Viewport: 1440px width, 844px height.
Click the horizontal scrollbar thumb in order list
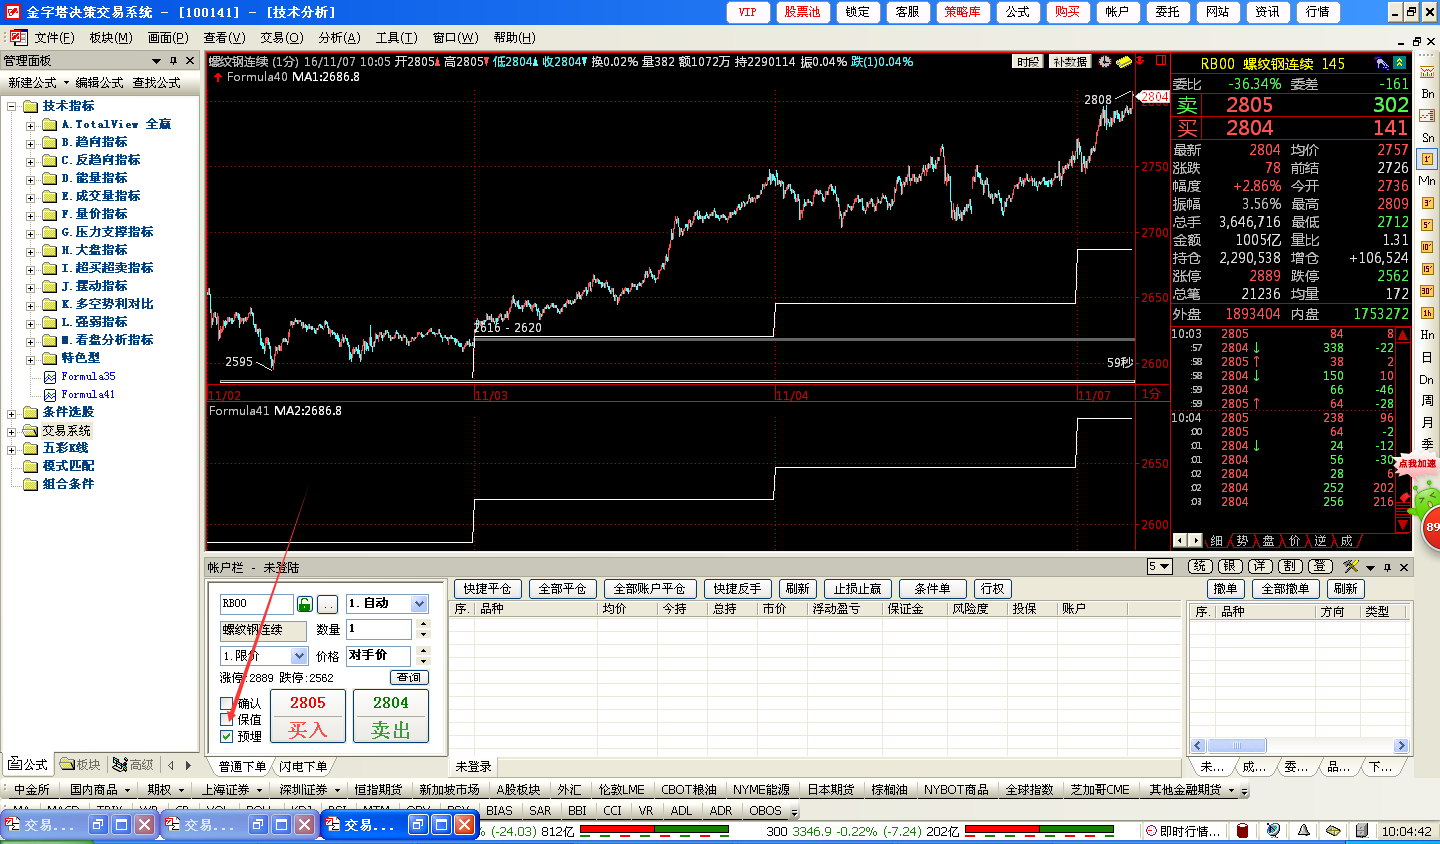pyautogui.click(x=1237, y=746)
